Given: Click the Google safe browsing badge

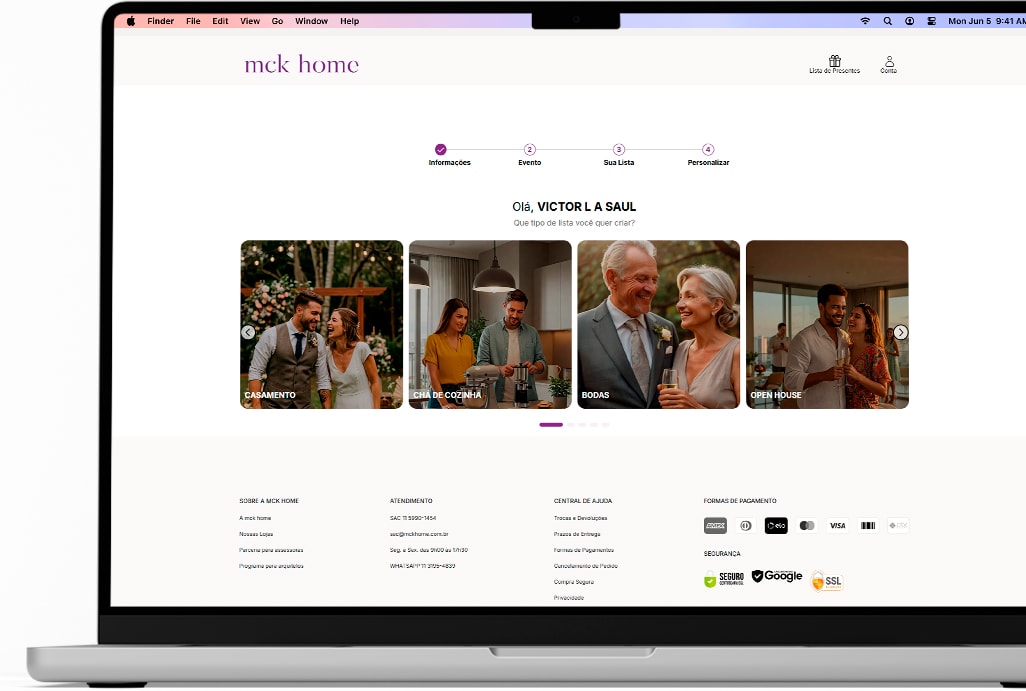Looking at the screenshot, I should 777,577.
